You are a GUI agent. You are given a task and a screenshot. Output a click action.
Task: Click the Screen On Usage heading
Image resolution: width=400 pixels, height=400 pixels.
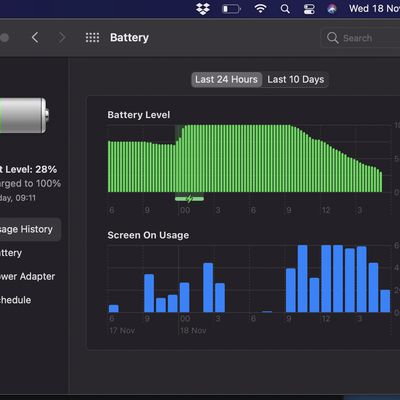coord(148,235)
